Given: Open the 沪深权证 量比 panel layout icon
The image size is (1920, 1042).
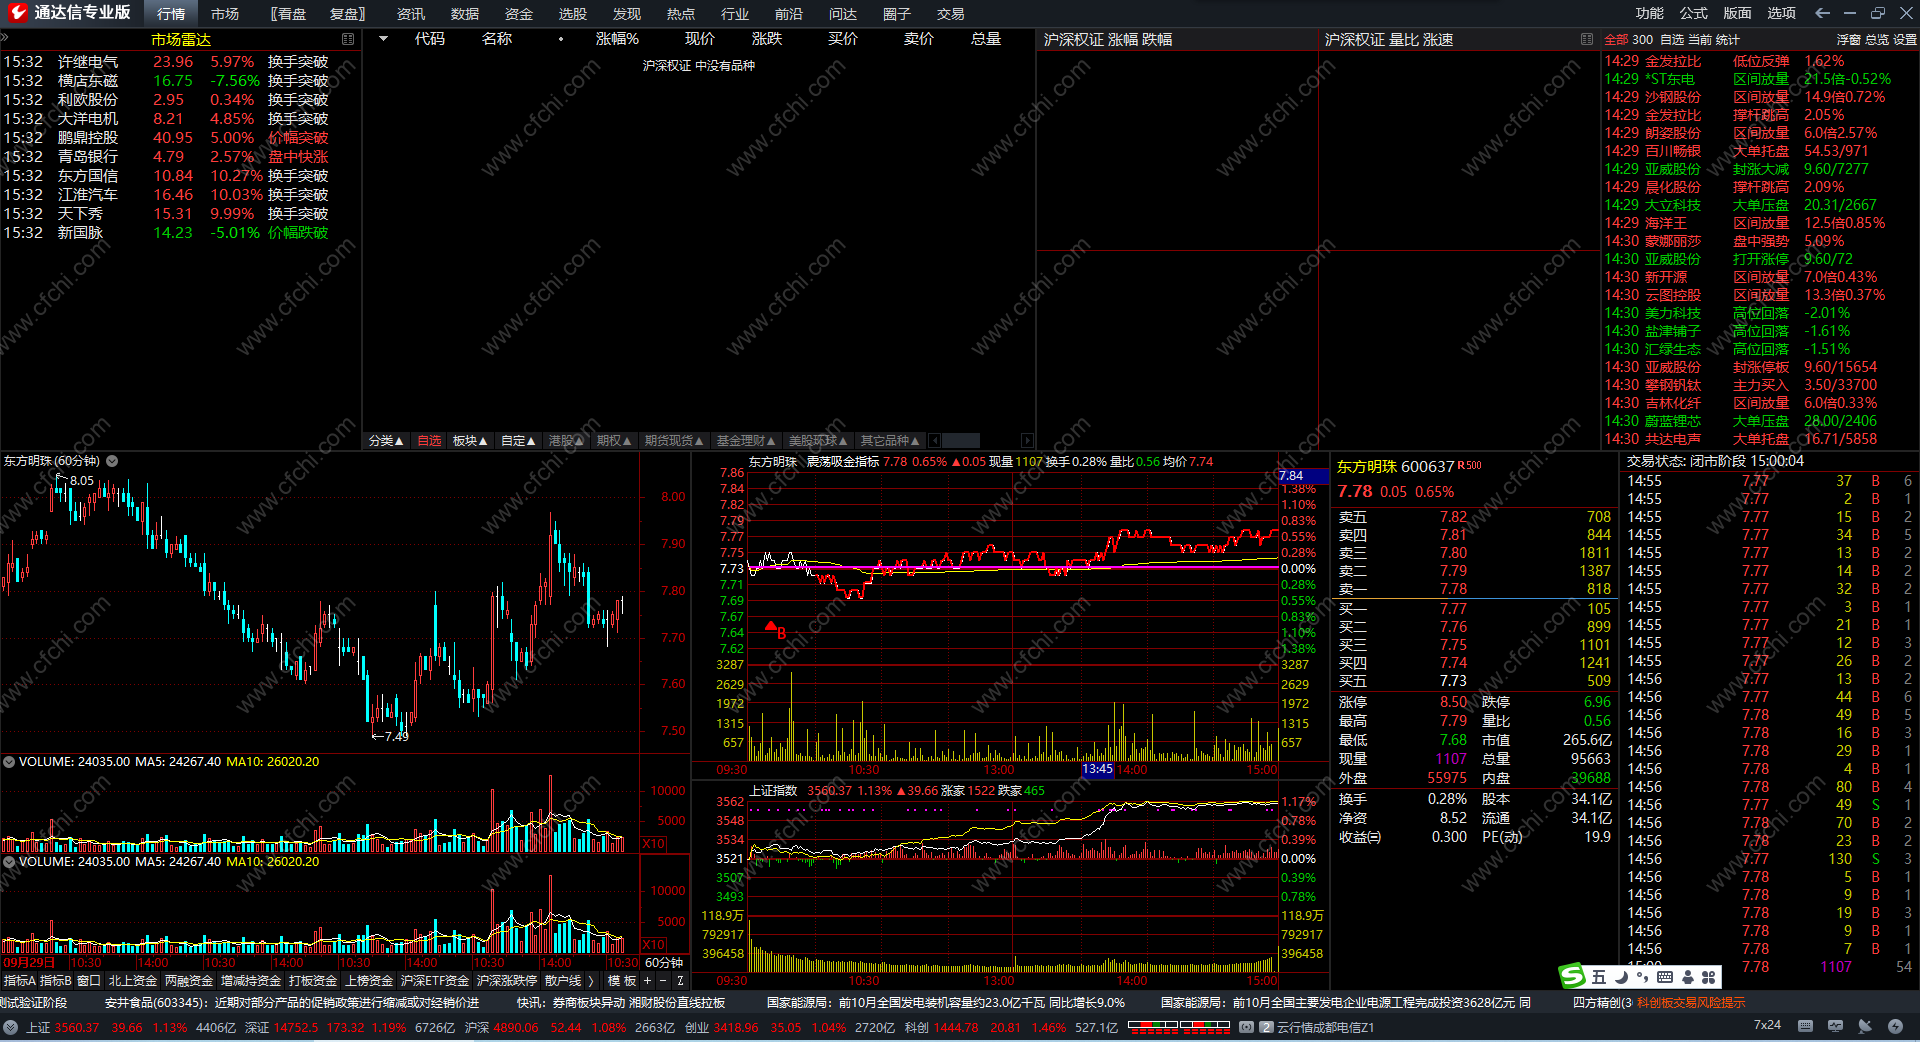Looking at the screenshot, I should coord(1587,39).
